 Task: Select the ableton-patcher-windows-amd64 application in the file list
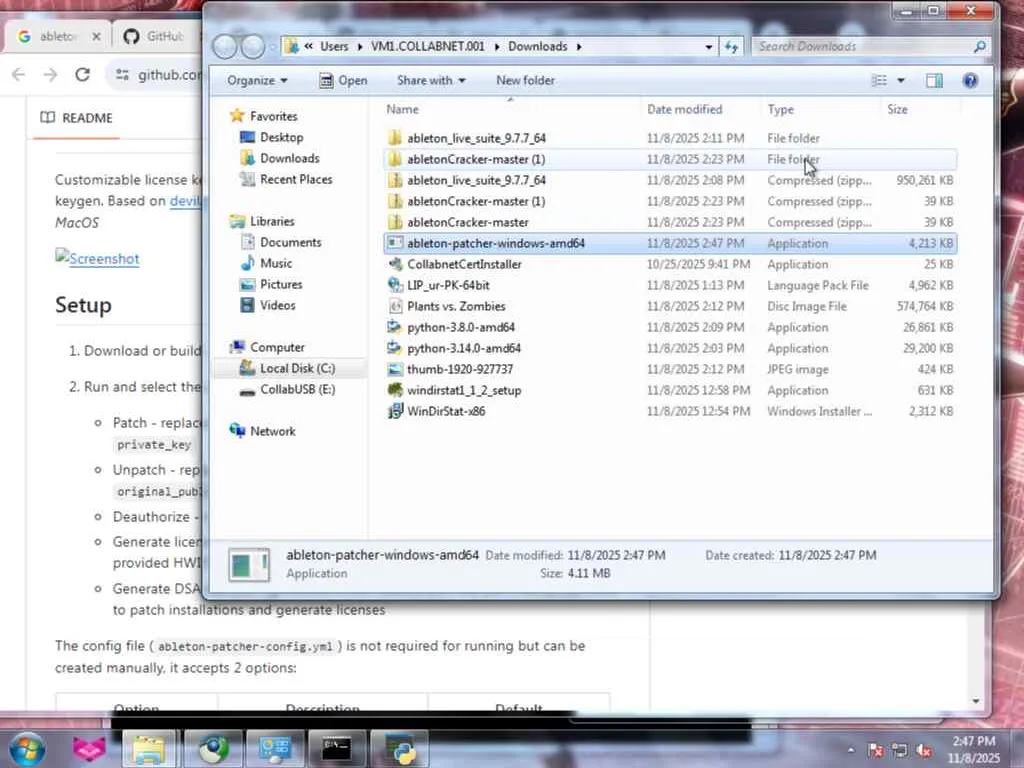tap(670, 243)
